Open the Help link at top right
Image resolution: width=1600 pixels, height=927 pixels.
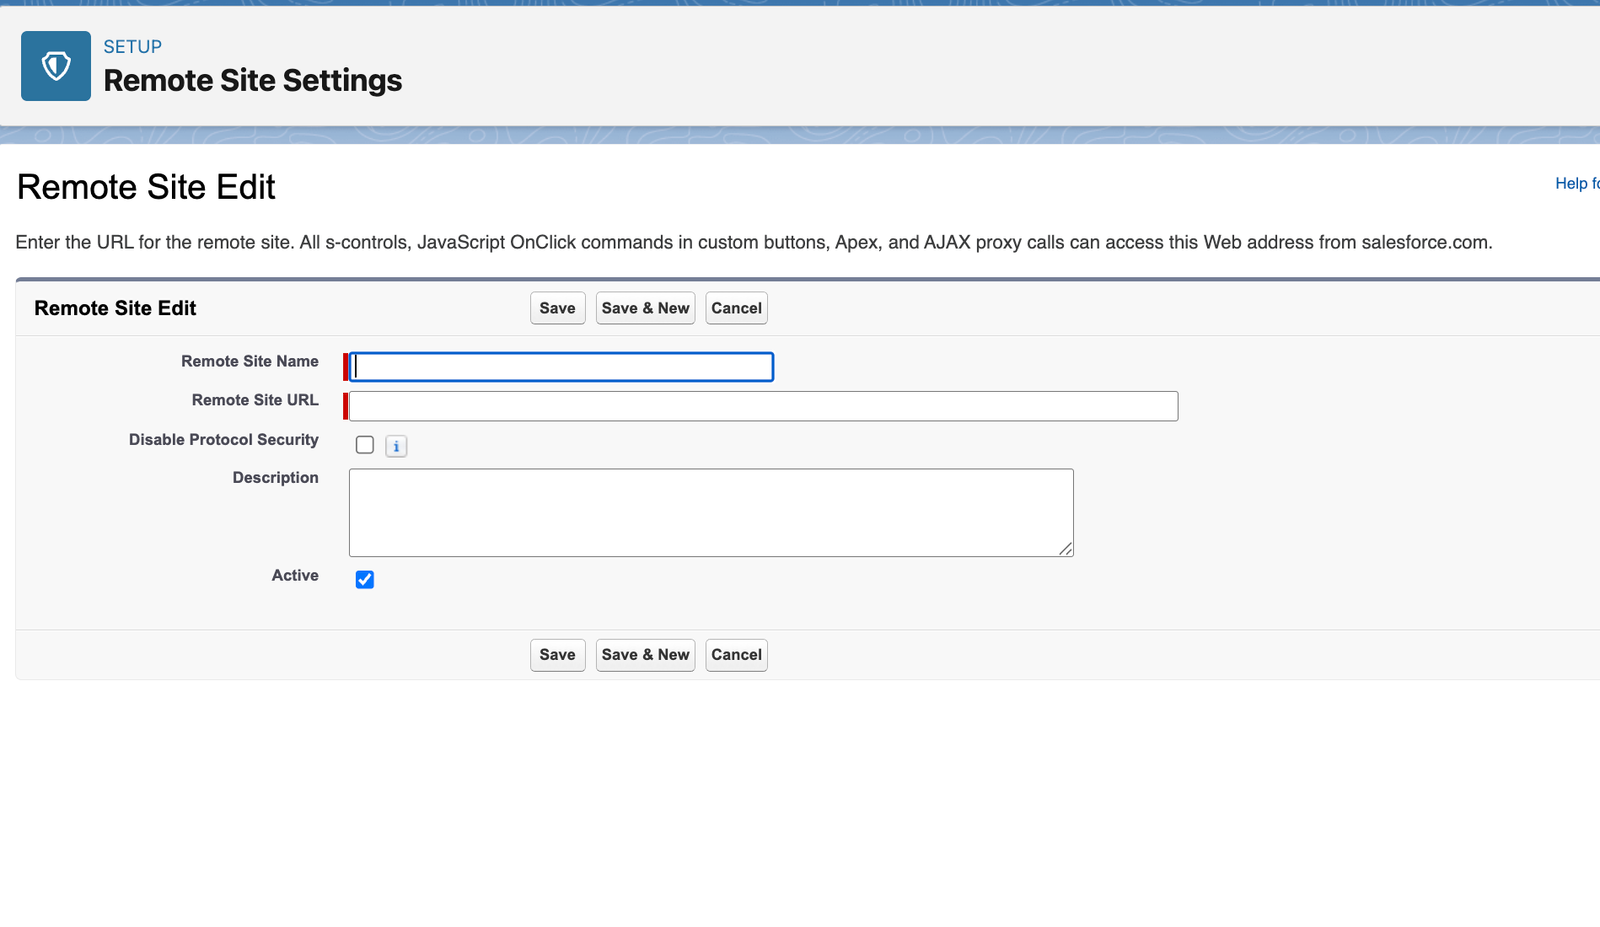pyautogui.click(x=1576, y=183)
